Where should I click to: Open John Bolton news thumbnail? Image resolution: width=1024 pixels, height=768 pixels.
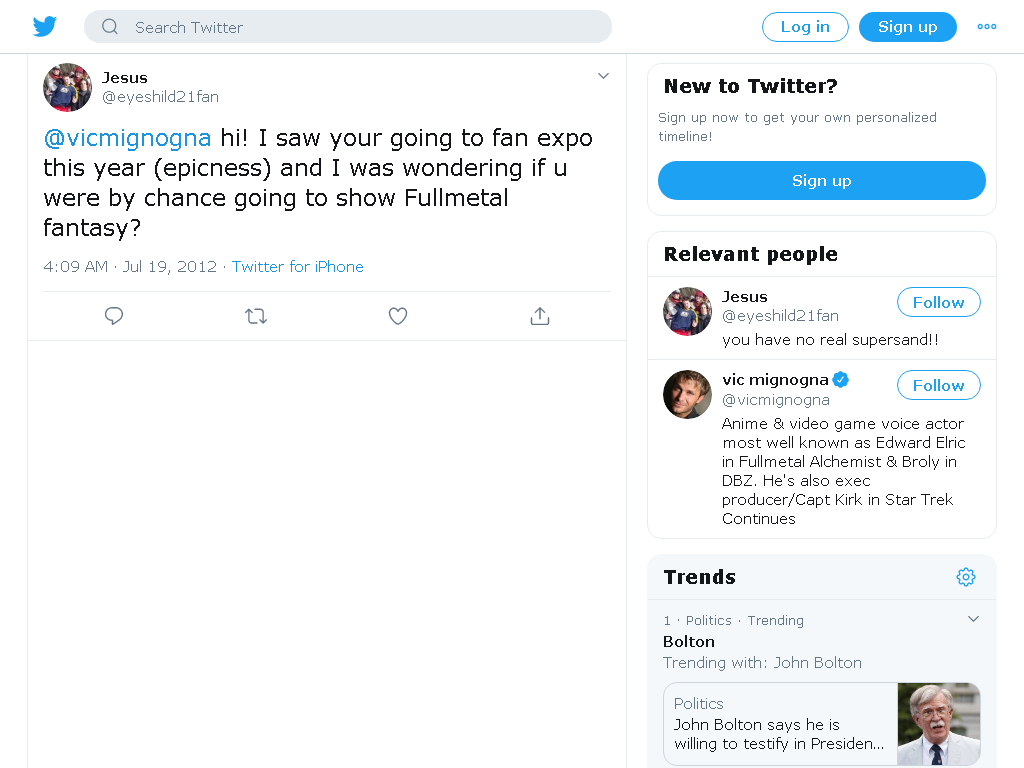938,724
